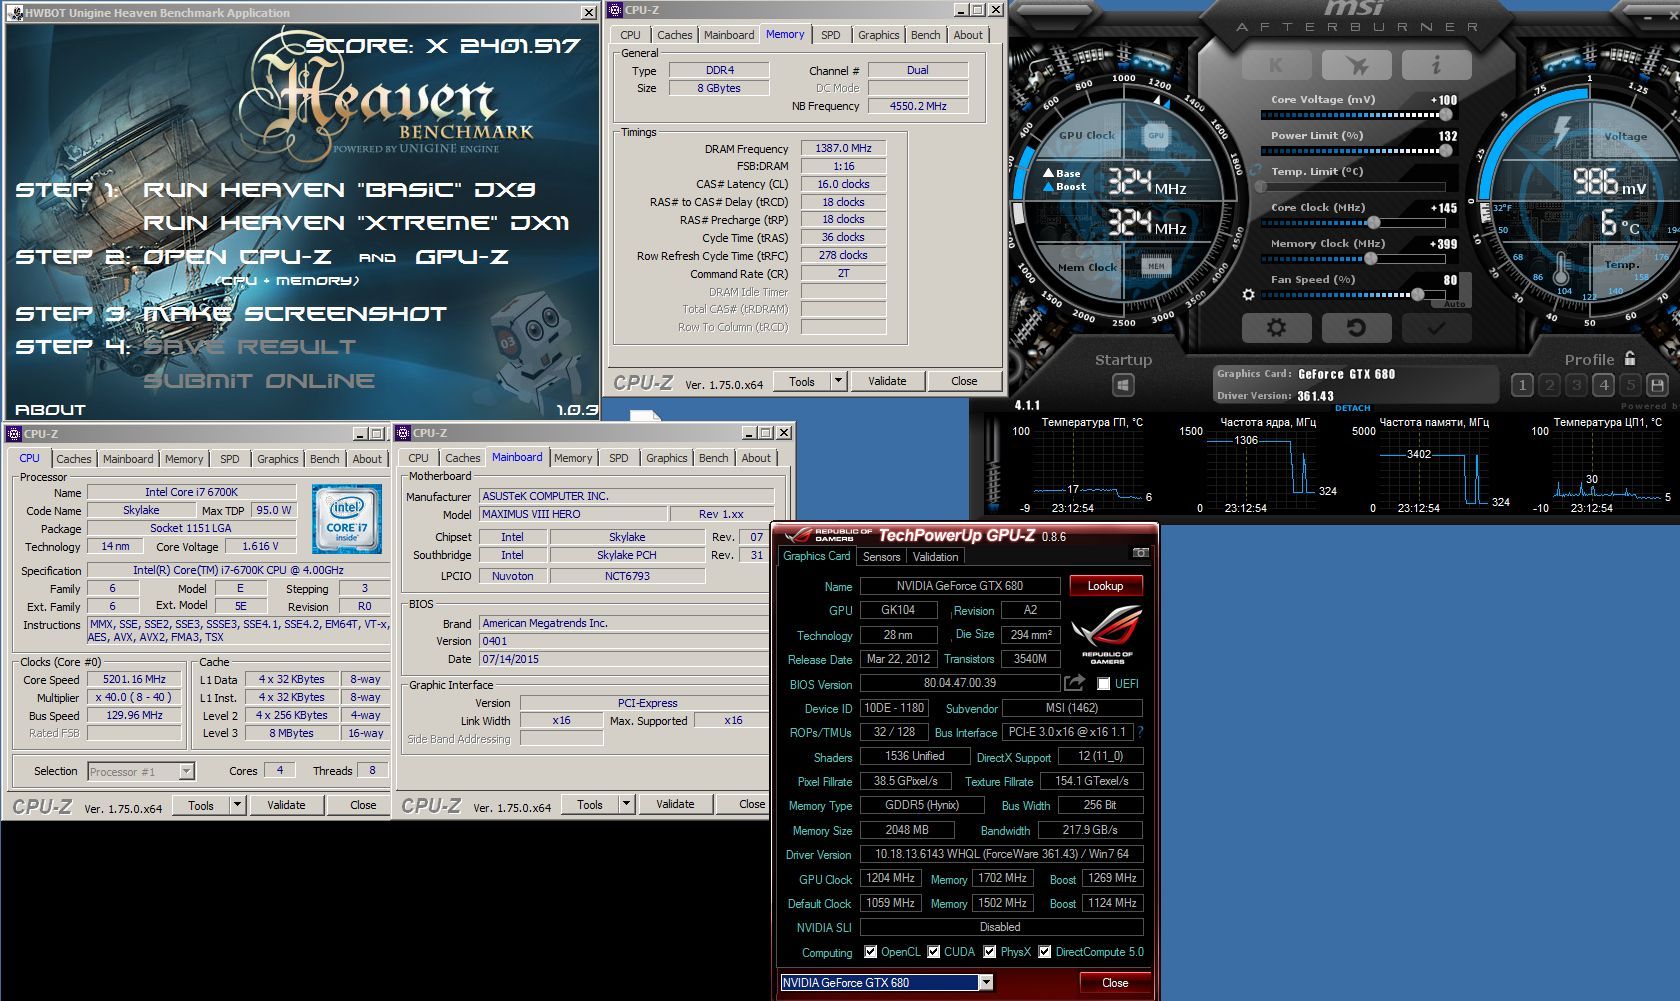Click the Fan Speed slider handle
This screenshot has width=1680, height=1001.
click(x=1417, y=295)
